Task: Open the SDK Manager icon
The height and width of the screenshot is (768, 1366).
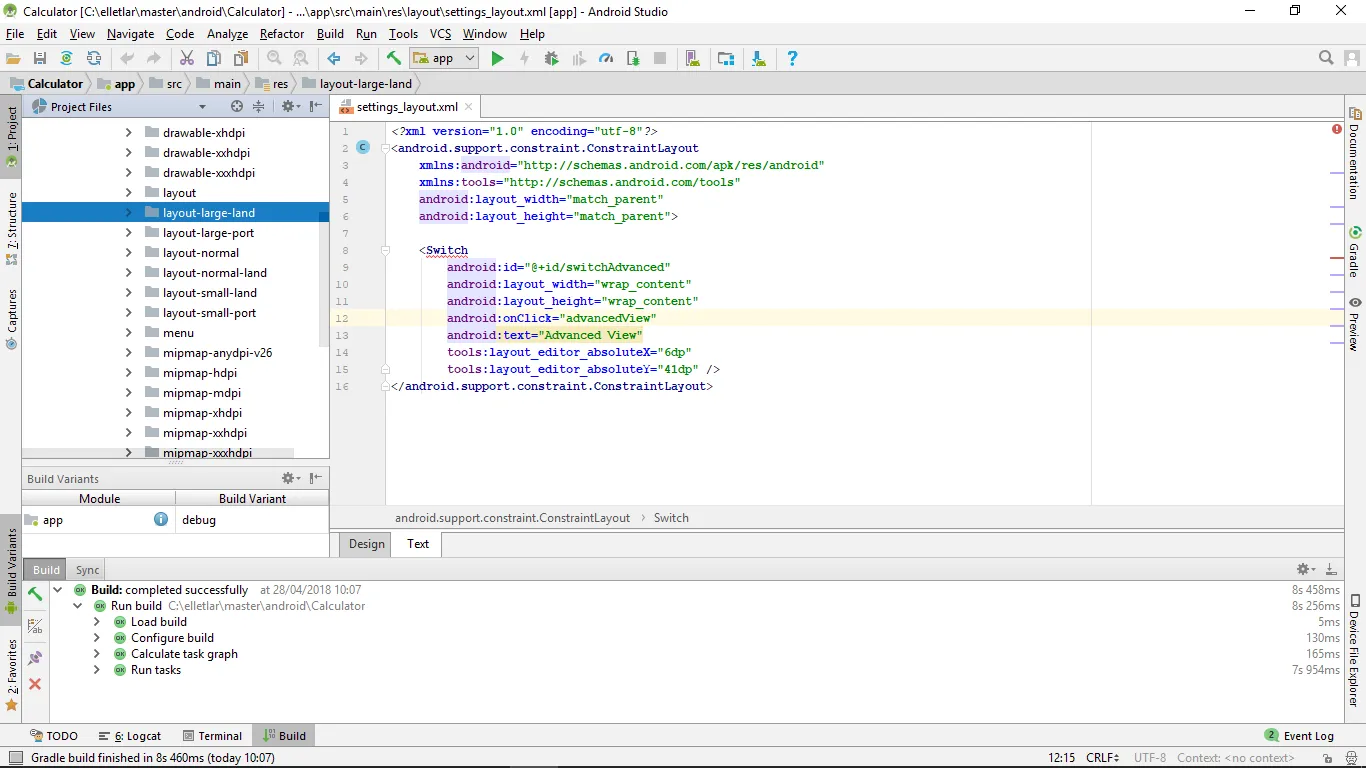Action: [758, 59]
